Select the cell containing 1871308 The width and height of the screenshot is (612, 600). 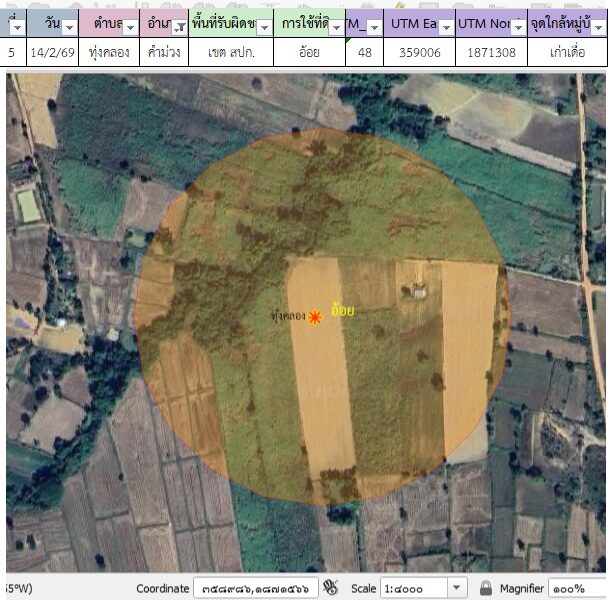491,53
